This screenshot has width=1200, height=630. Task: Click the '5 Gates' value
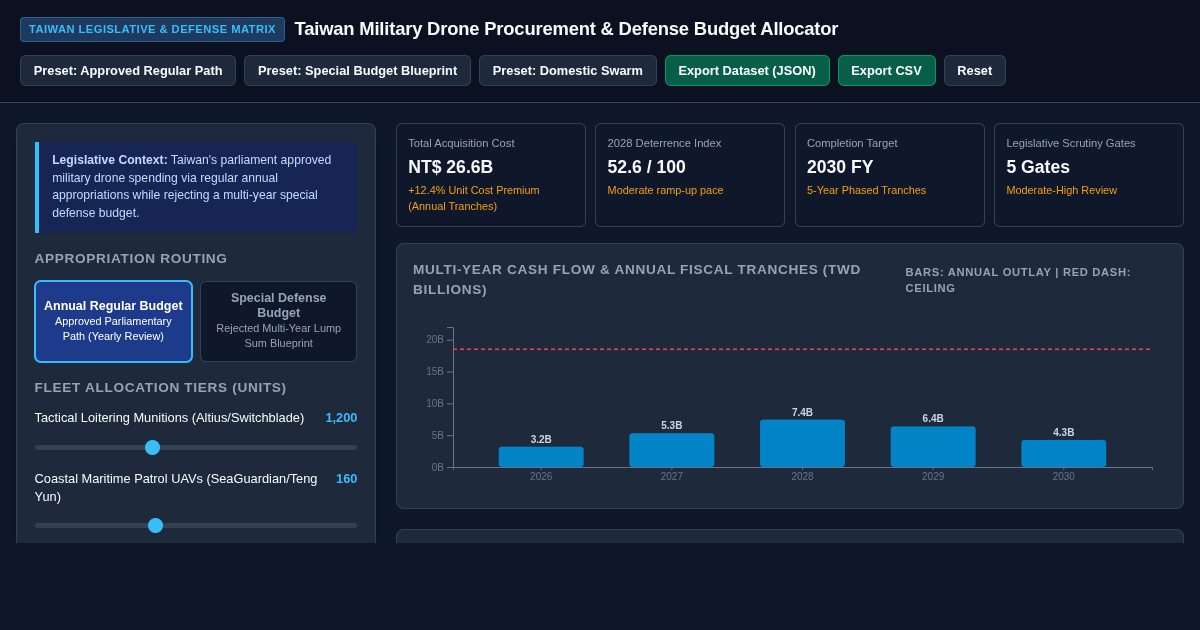[x=1038, y=167]
